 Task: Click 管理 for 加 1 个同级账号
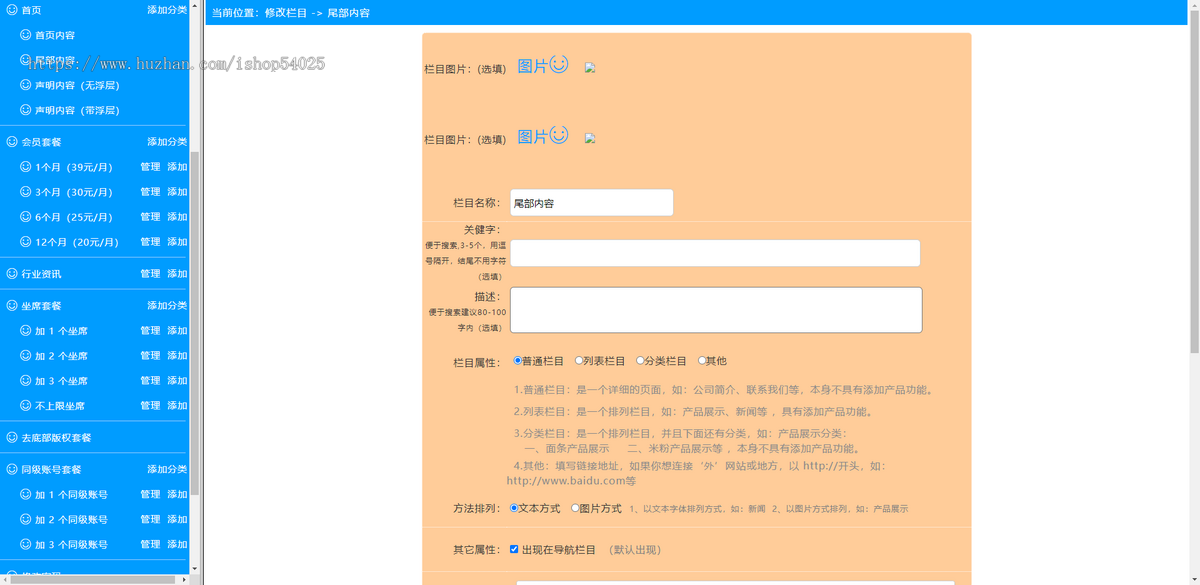150,495
